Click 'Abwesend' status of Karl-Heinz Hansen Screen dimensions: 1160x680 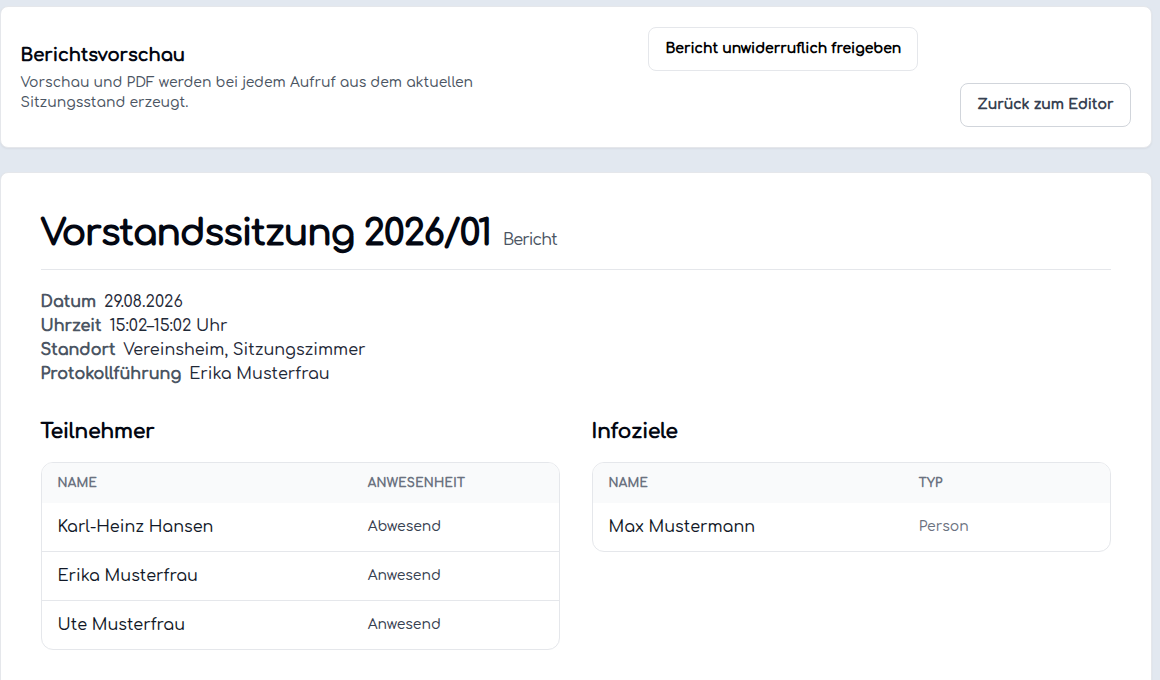click(x=404, y=526)
